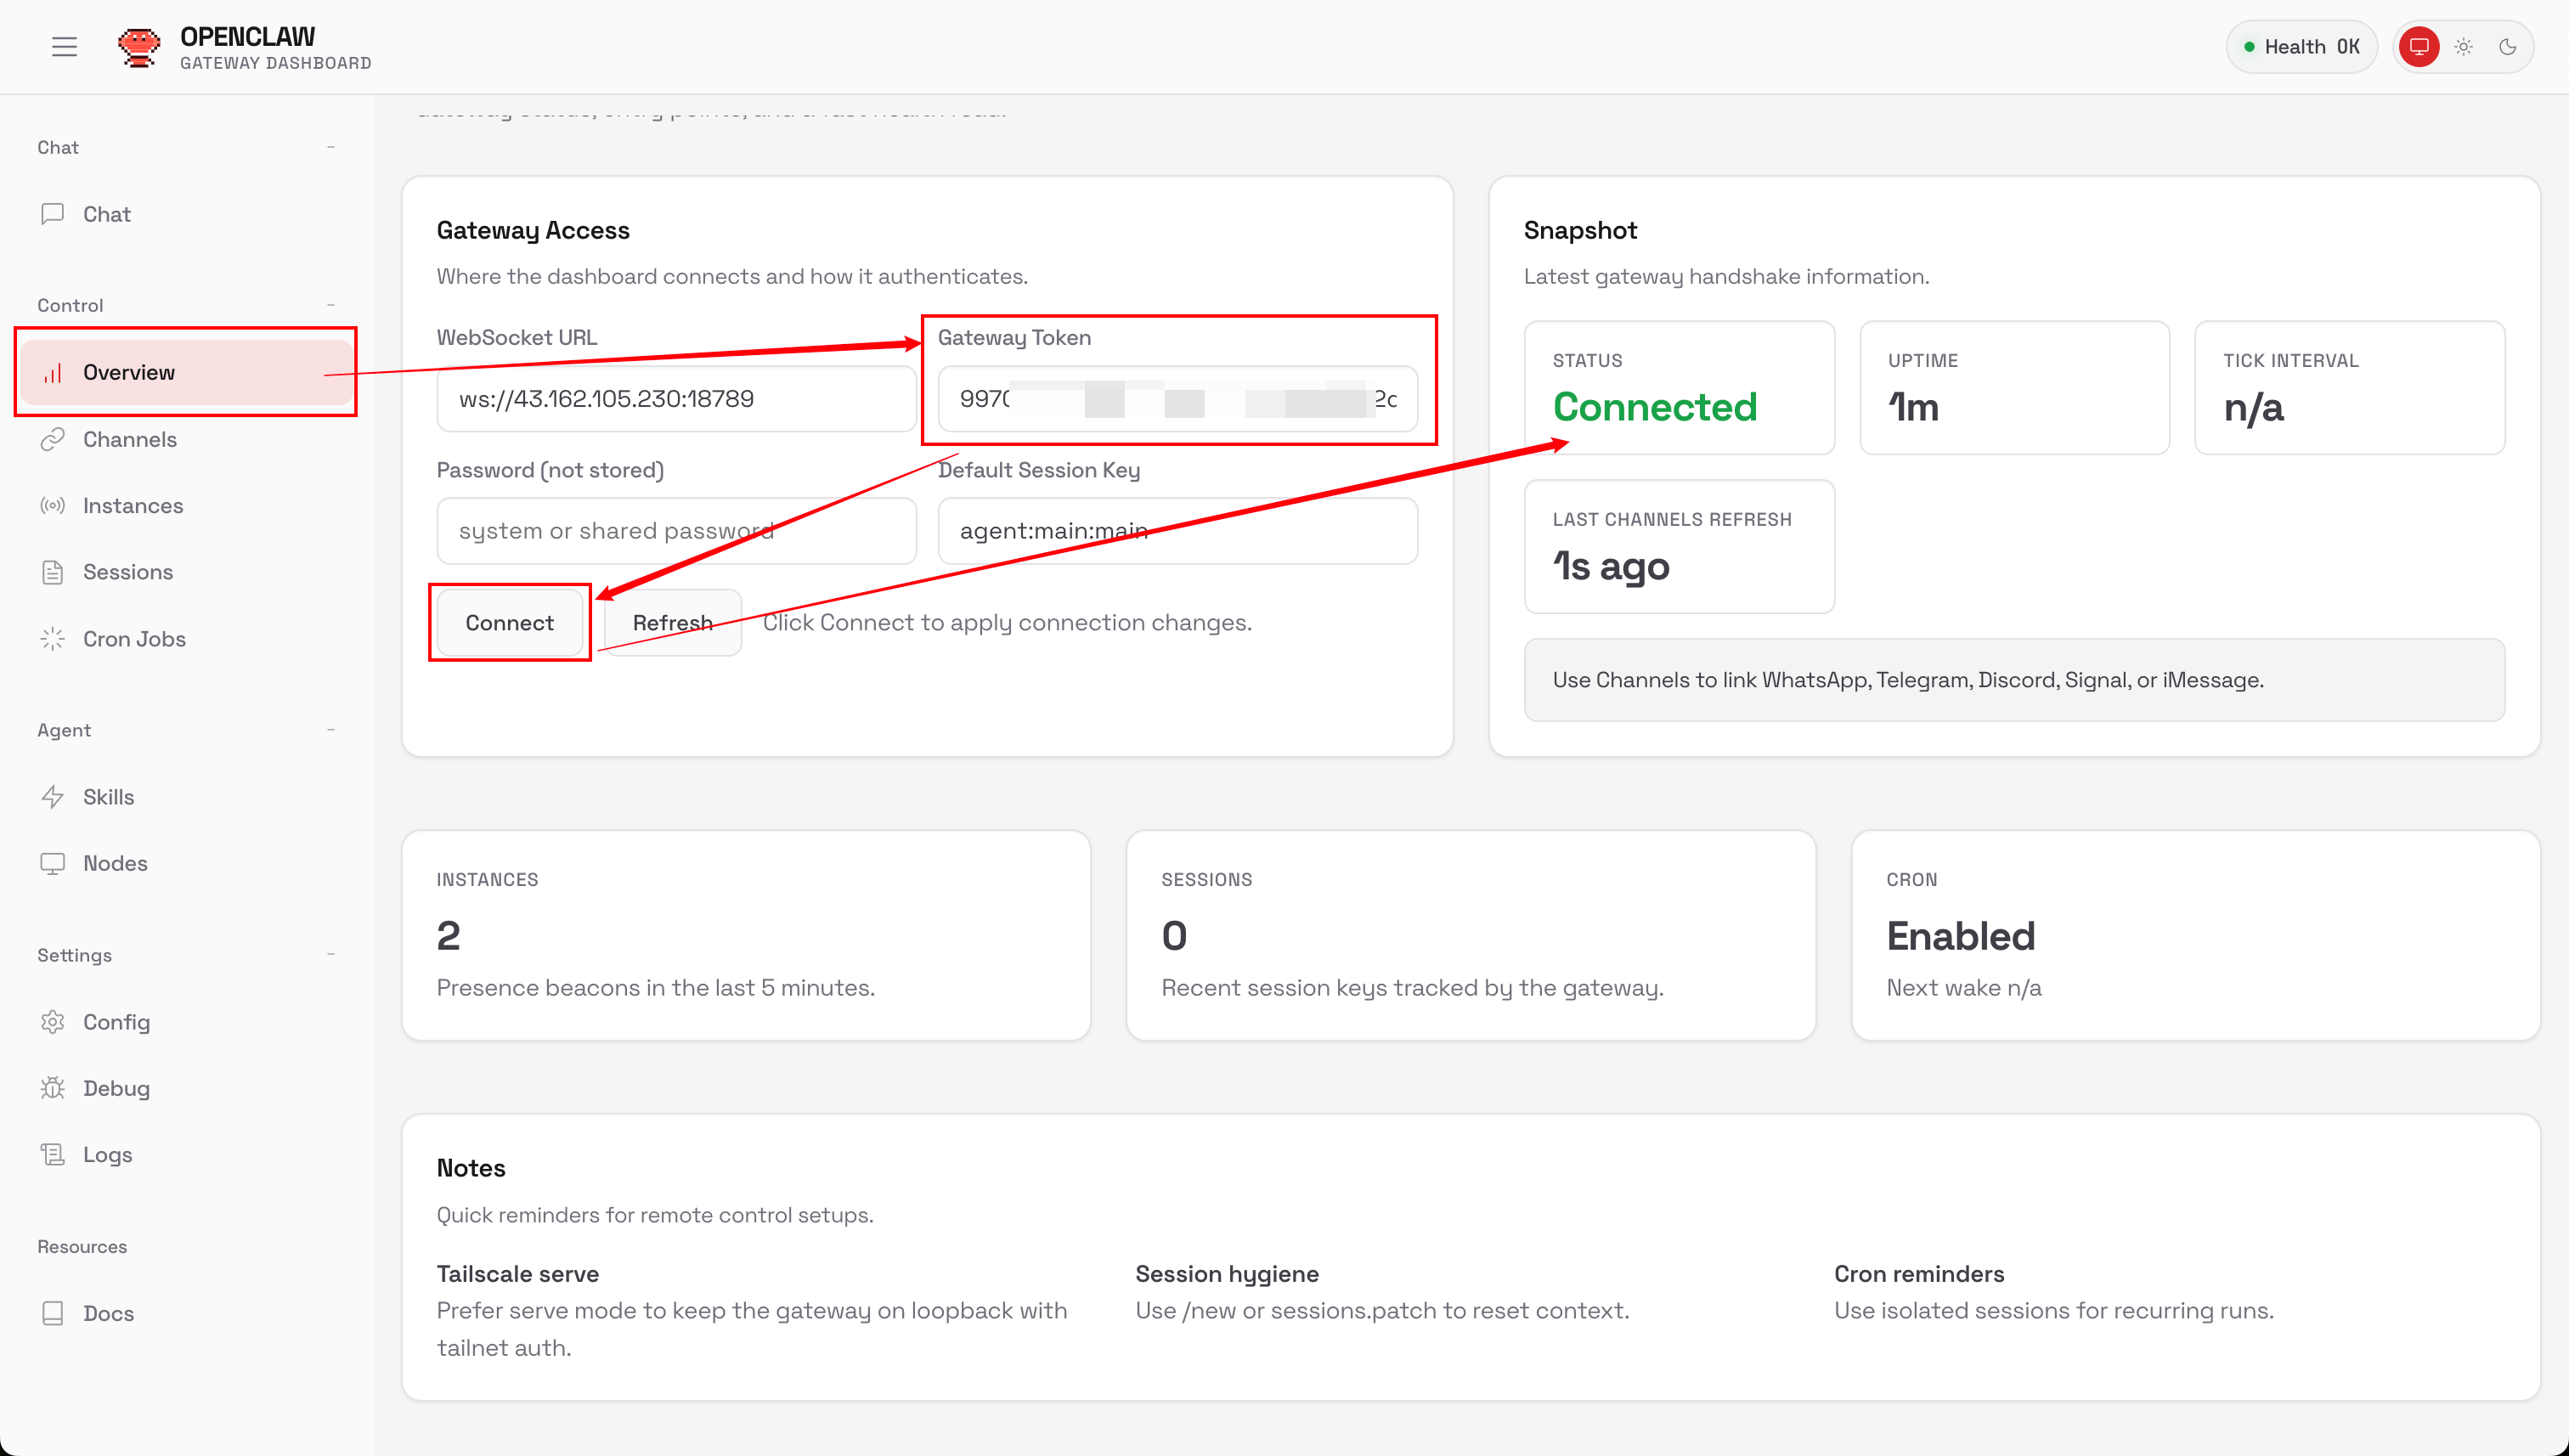
Task: Focus the WebSocket URL input field
Action: coord(676,399)
